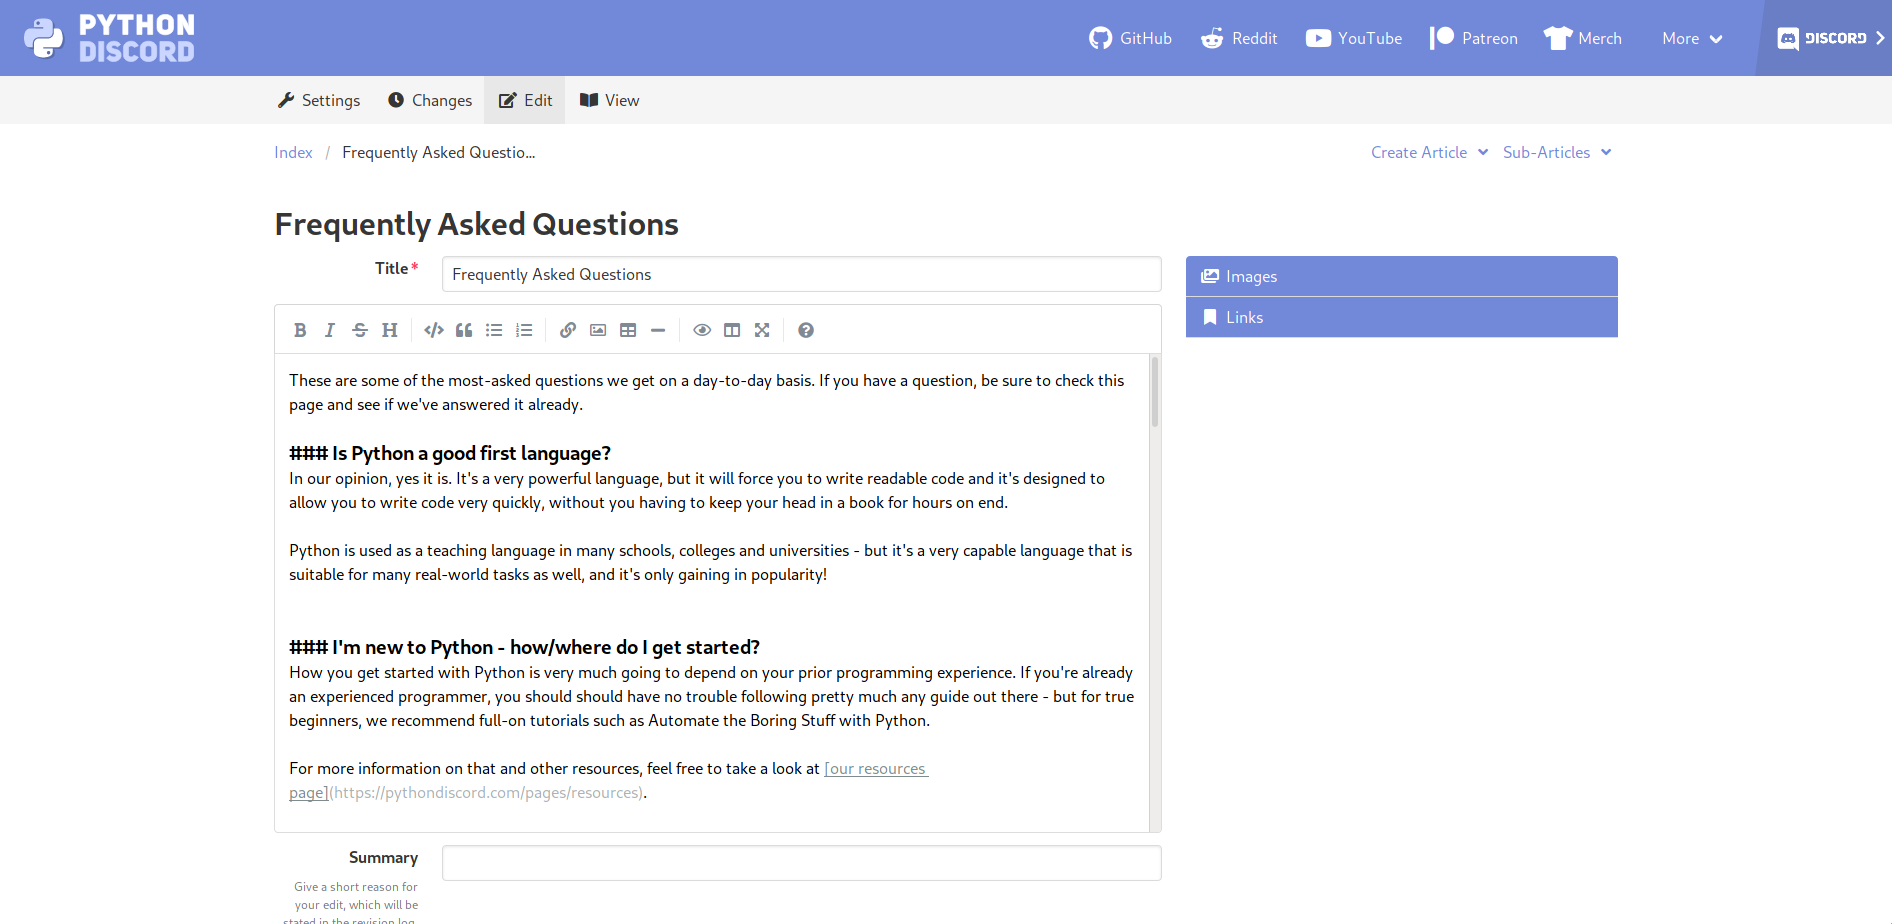Open the Changes tab
The width and height of the screenshot is (1892, 924).
point(430,100)
